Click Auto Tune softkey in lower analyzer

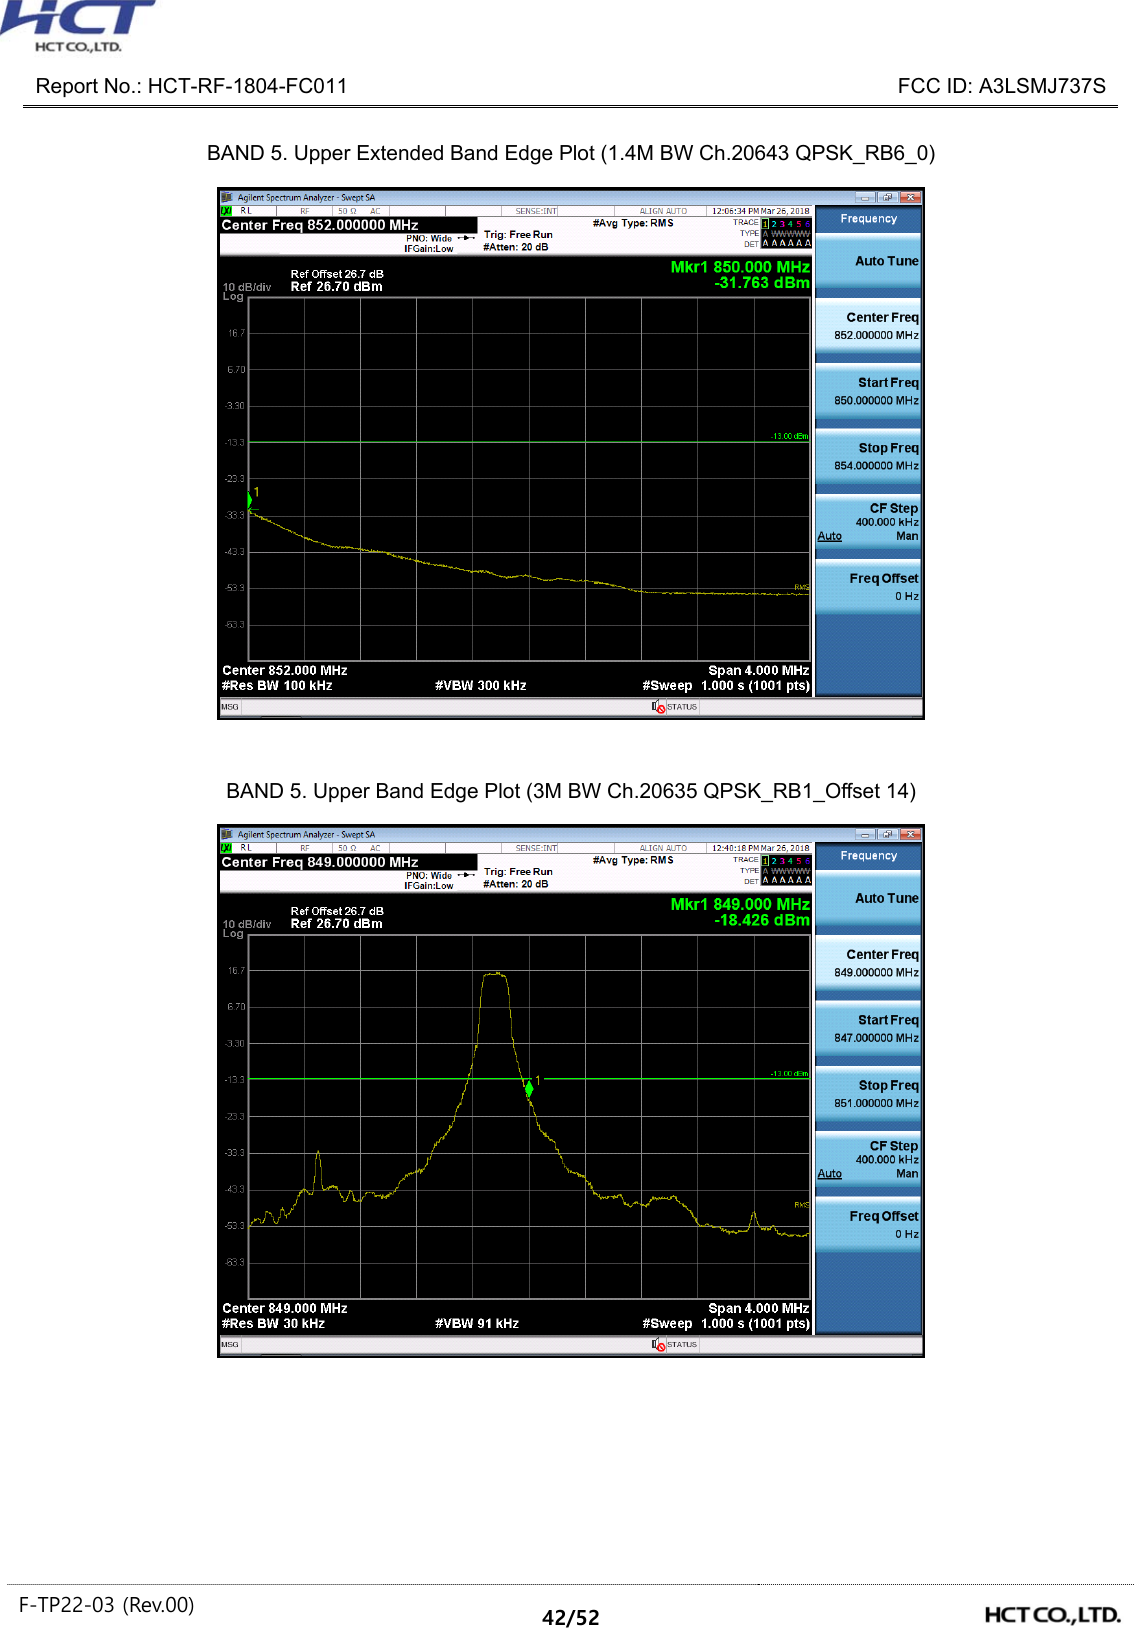[x=868, y=899]
